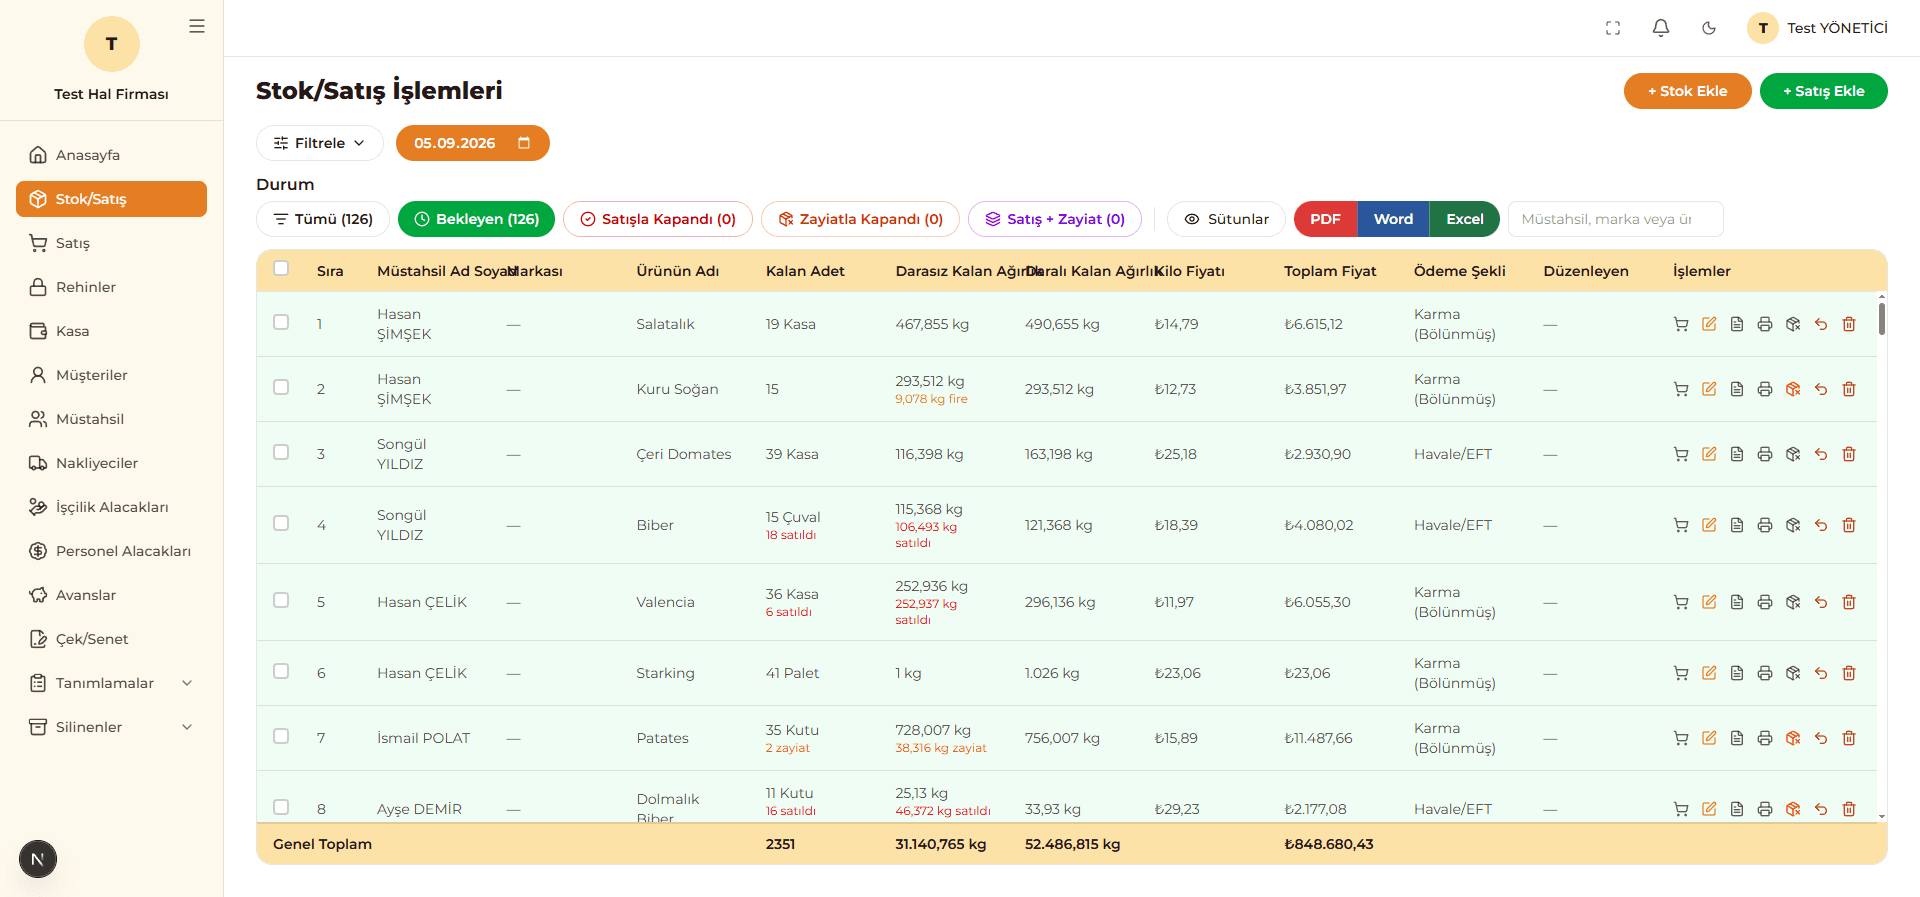Image resolution: width=1920 pixels, height=897 pixels.
Task: Select Zayiatla Kapandı (0) filter
Action: coord(860,219)
